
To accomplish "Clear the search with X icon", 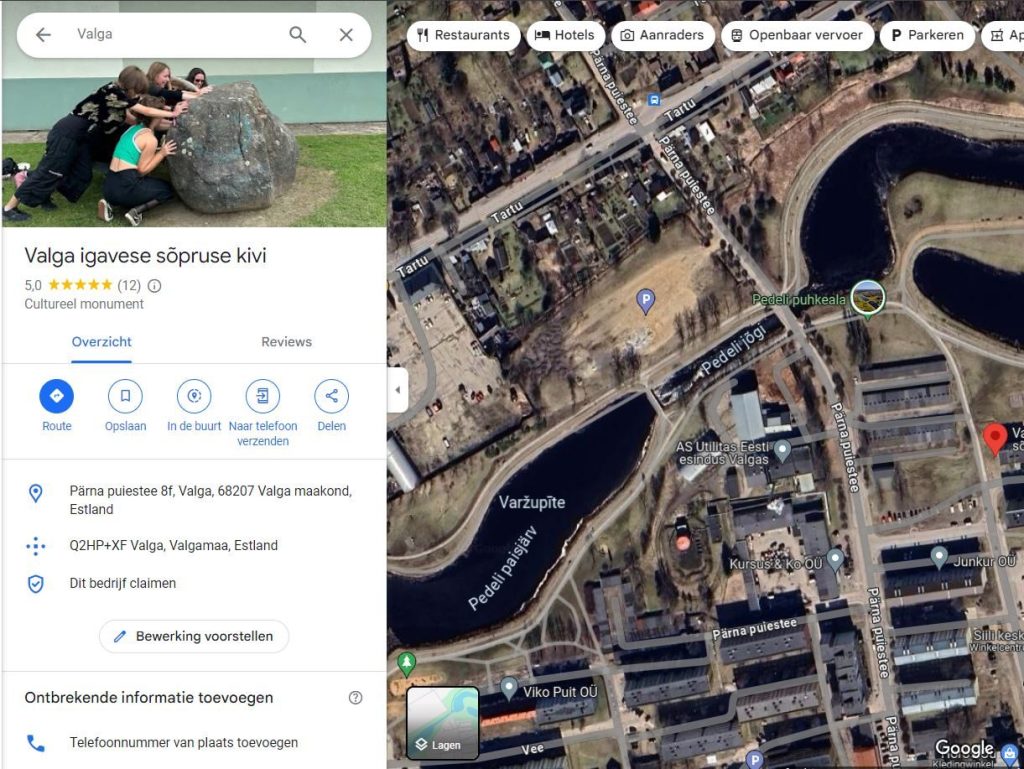I will coord(346,35).
